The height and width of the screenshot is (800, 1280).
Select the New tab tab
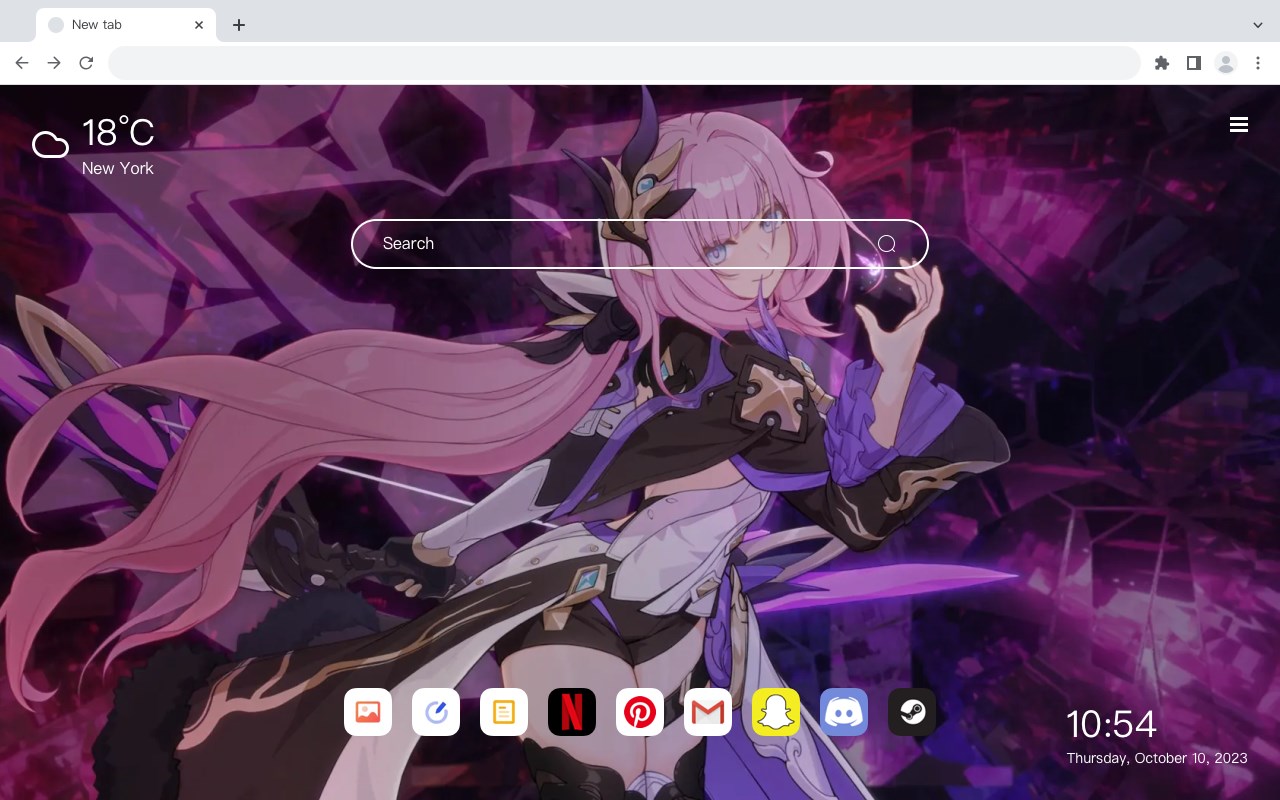(126, 25)
